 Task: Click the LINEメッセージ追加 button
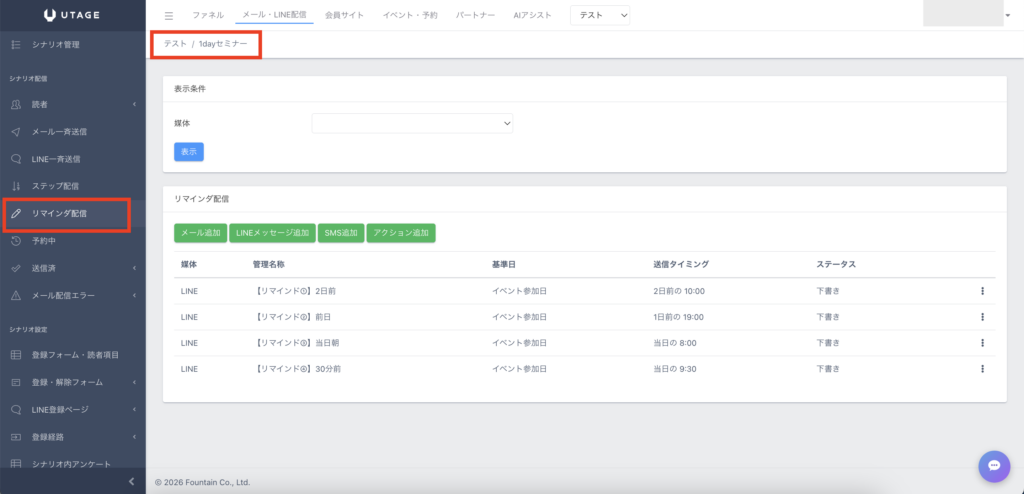272,233
